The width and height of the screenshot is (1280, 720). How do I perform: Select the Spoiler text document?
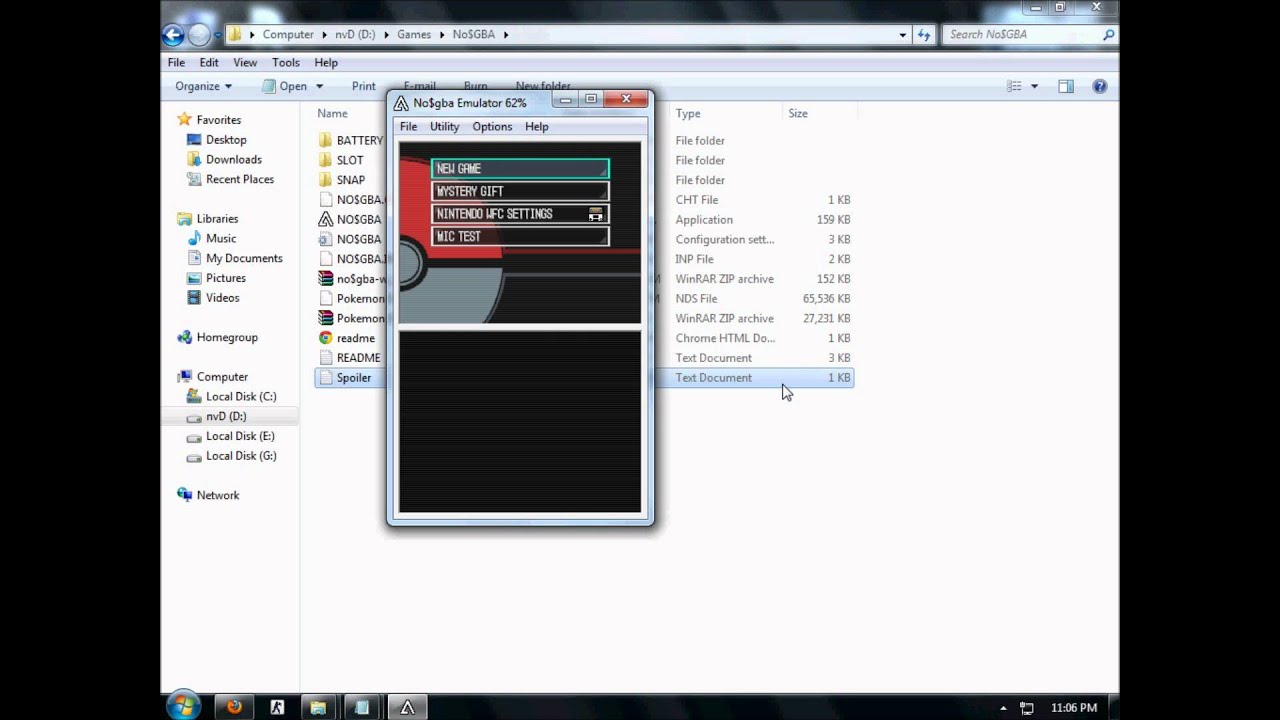point(353,378)
